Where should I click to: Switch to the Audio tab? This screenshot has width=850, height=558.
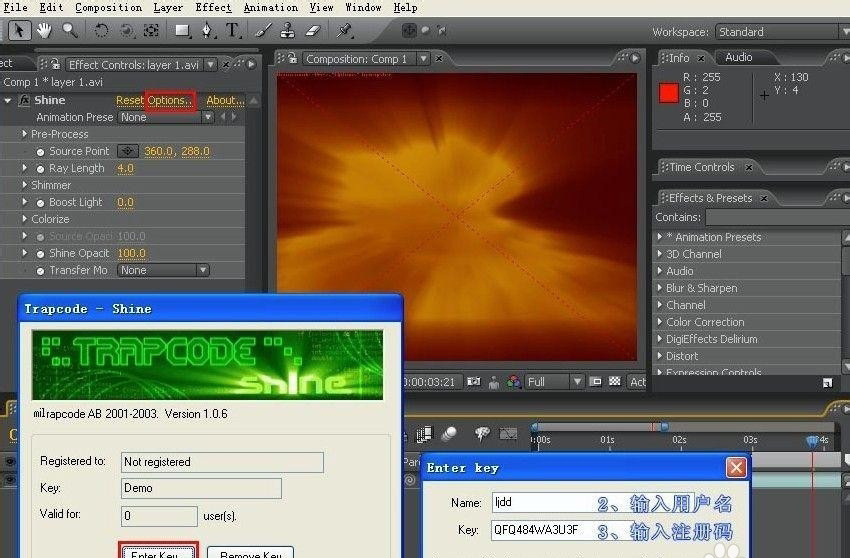pyautogui.click(x=738, y=57)
